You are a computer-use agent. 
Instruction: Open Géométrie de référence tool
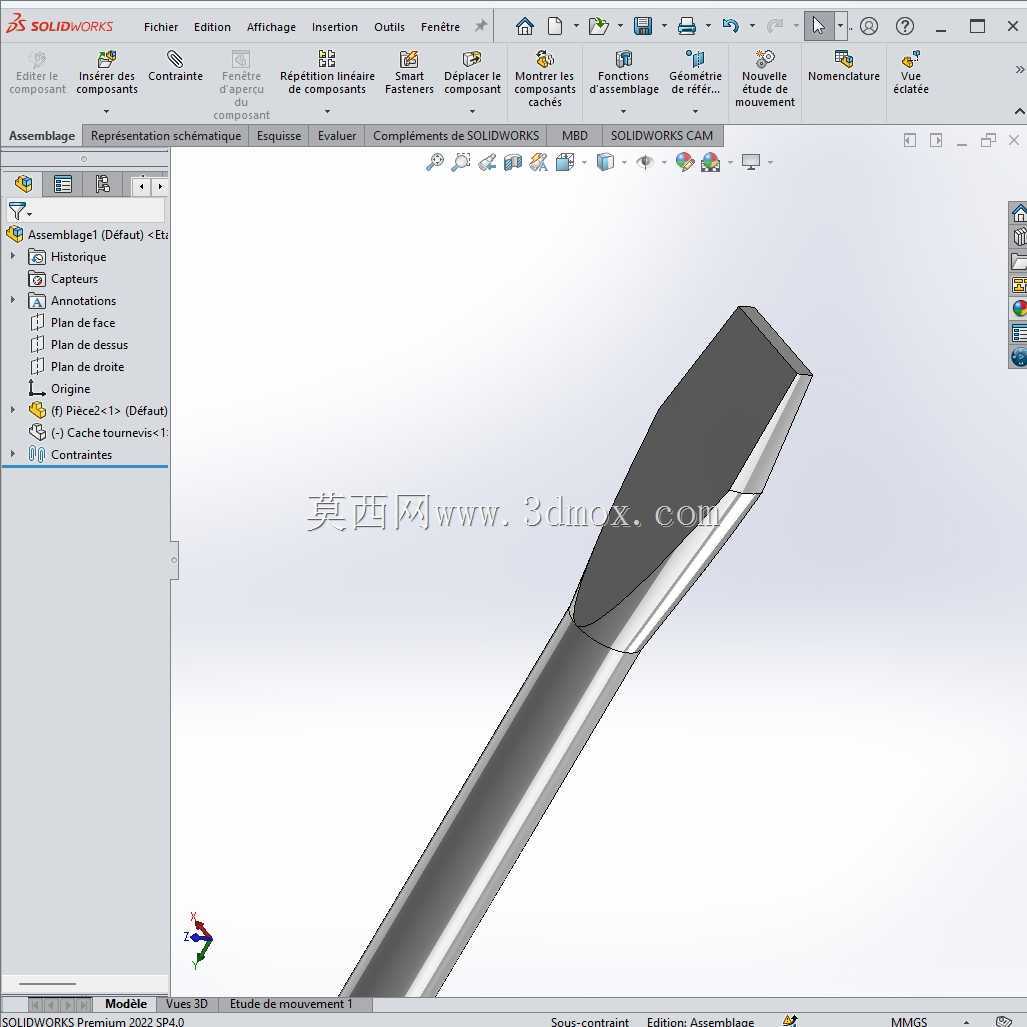(695, 73)
